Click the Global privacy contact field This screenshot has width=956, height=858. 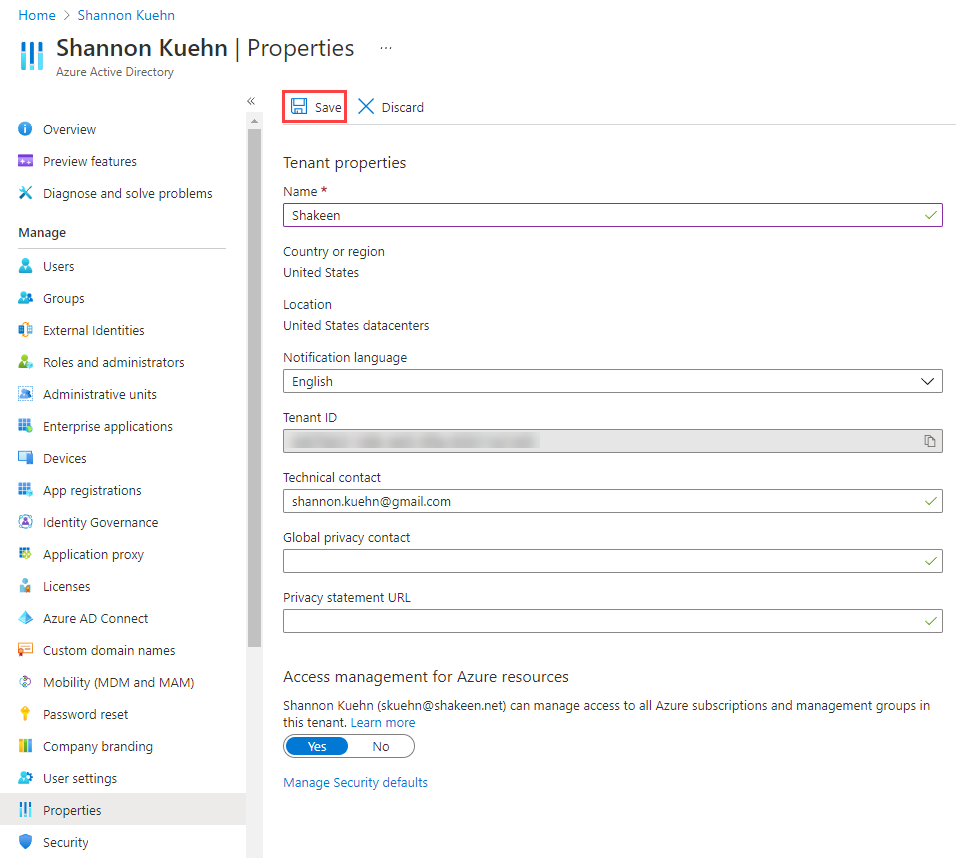pyautogui.click(x=613, y=561)
